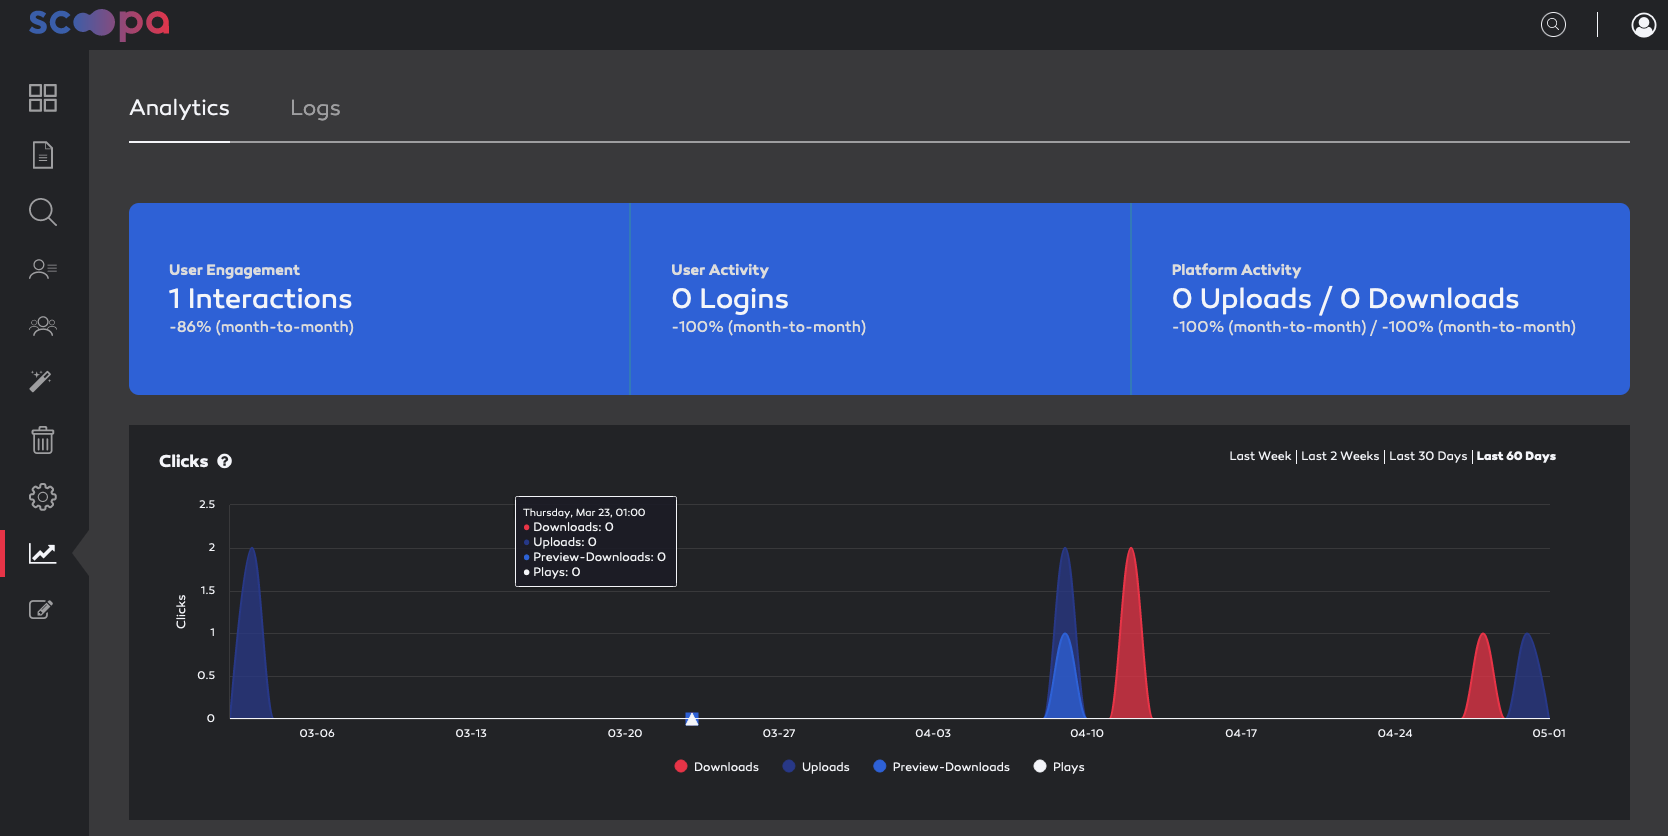Click the search icon in top bar

point(1553,24)
